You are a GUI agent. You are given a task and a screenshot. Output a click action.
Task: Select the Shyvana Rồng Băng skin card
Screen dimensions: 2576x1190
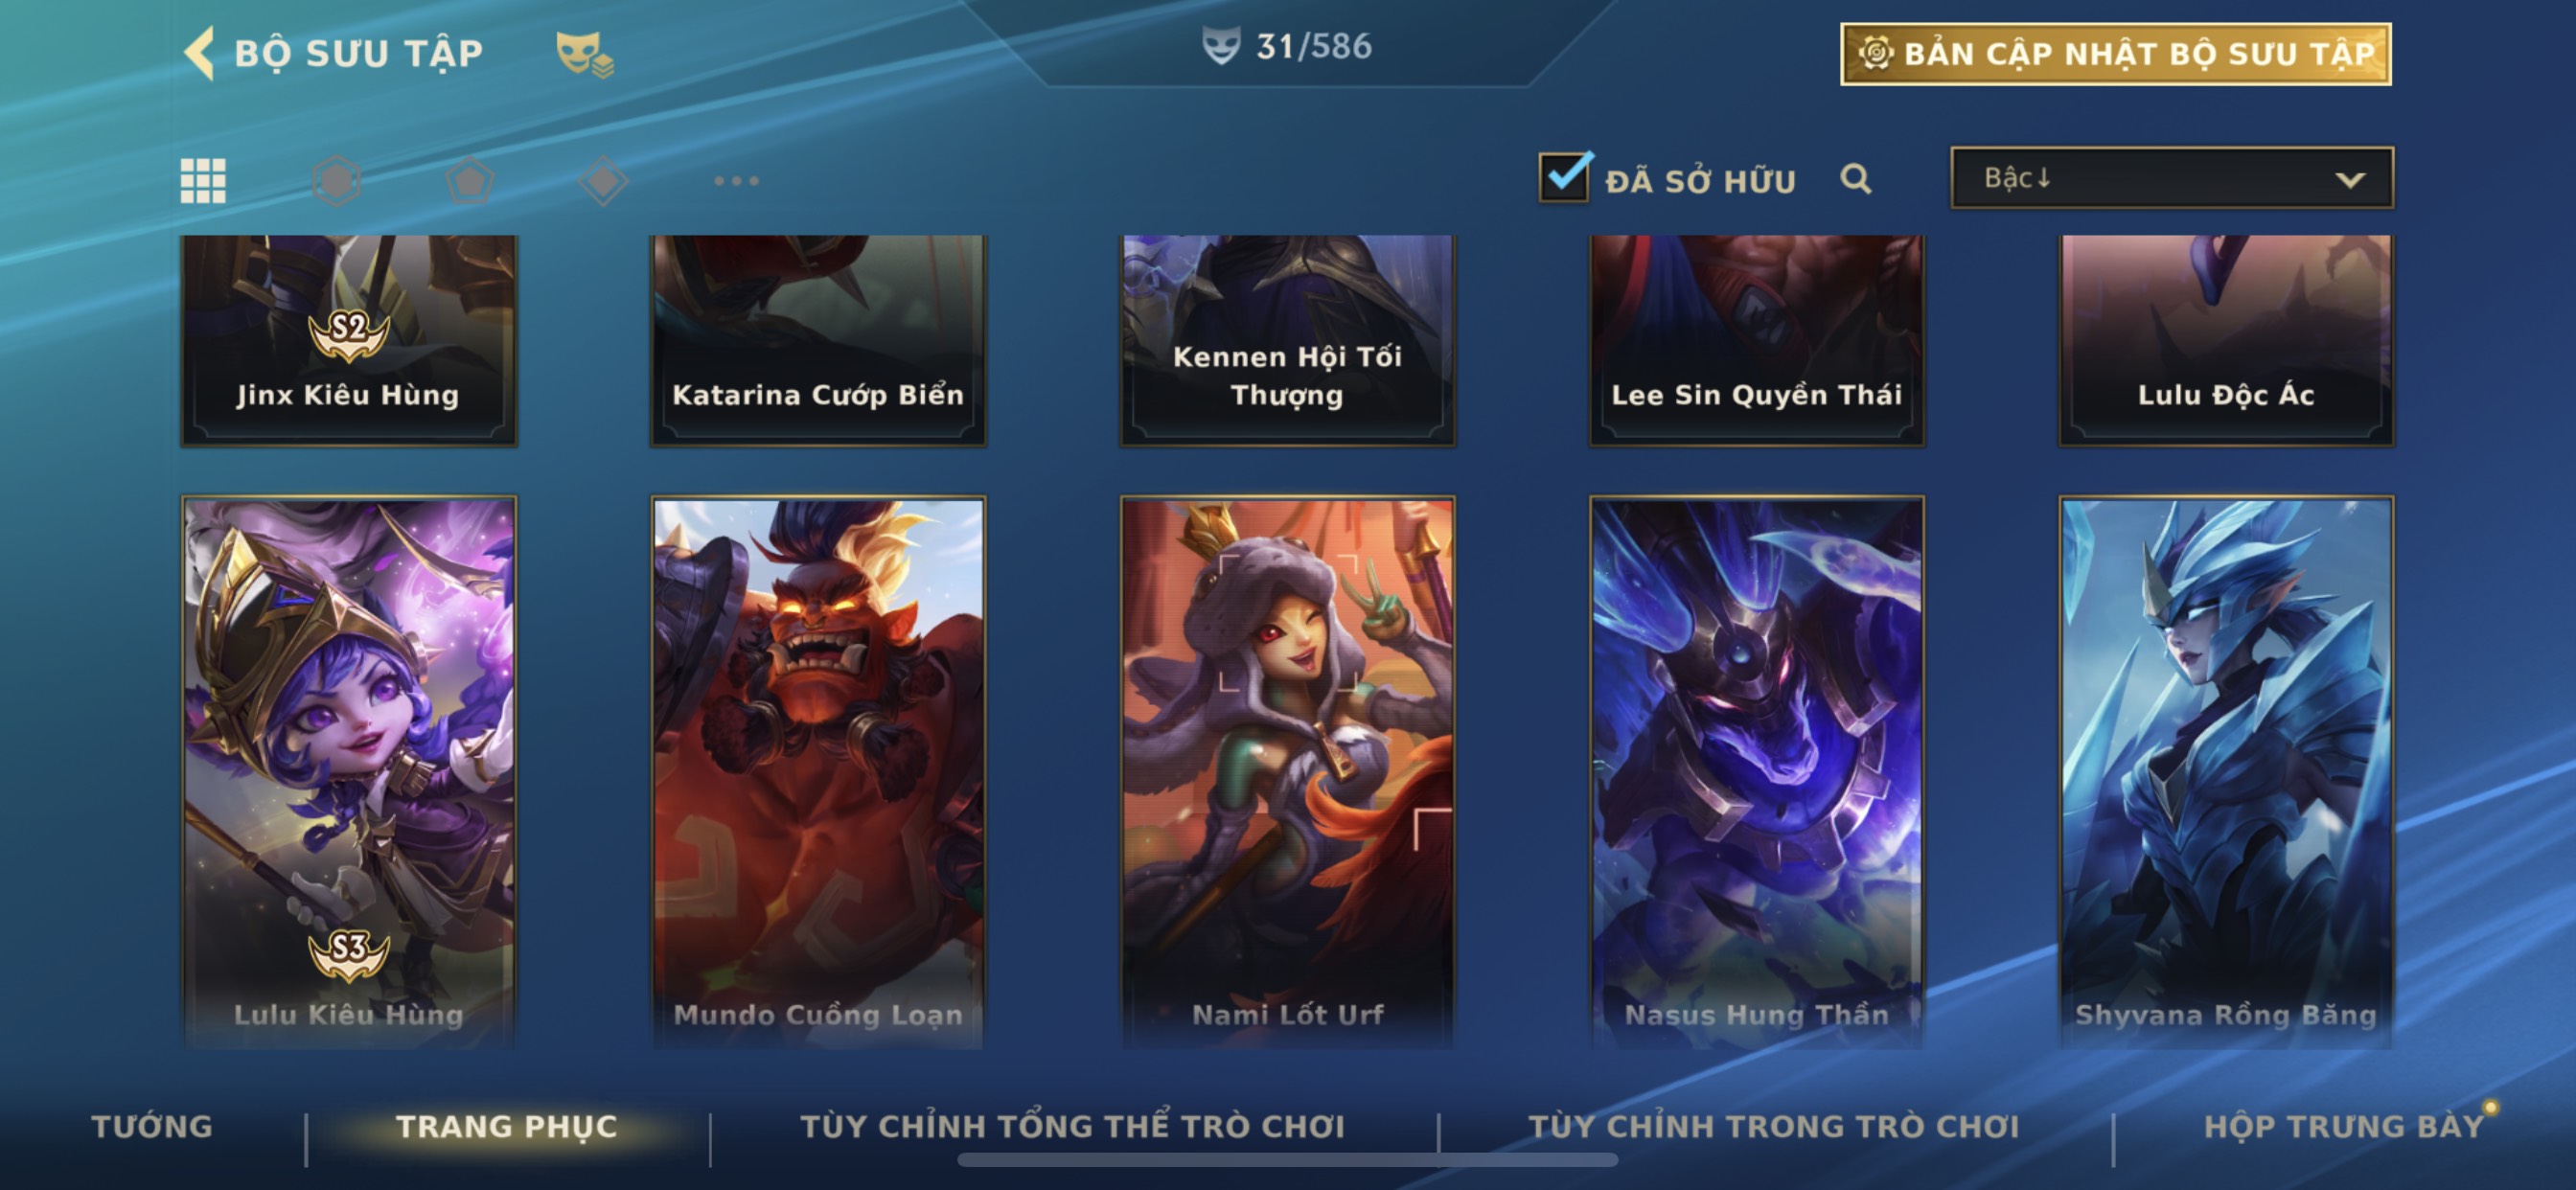tap(2226, 772)
